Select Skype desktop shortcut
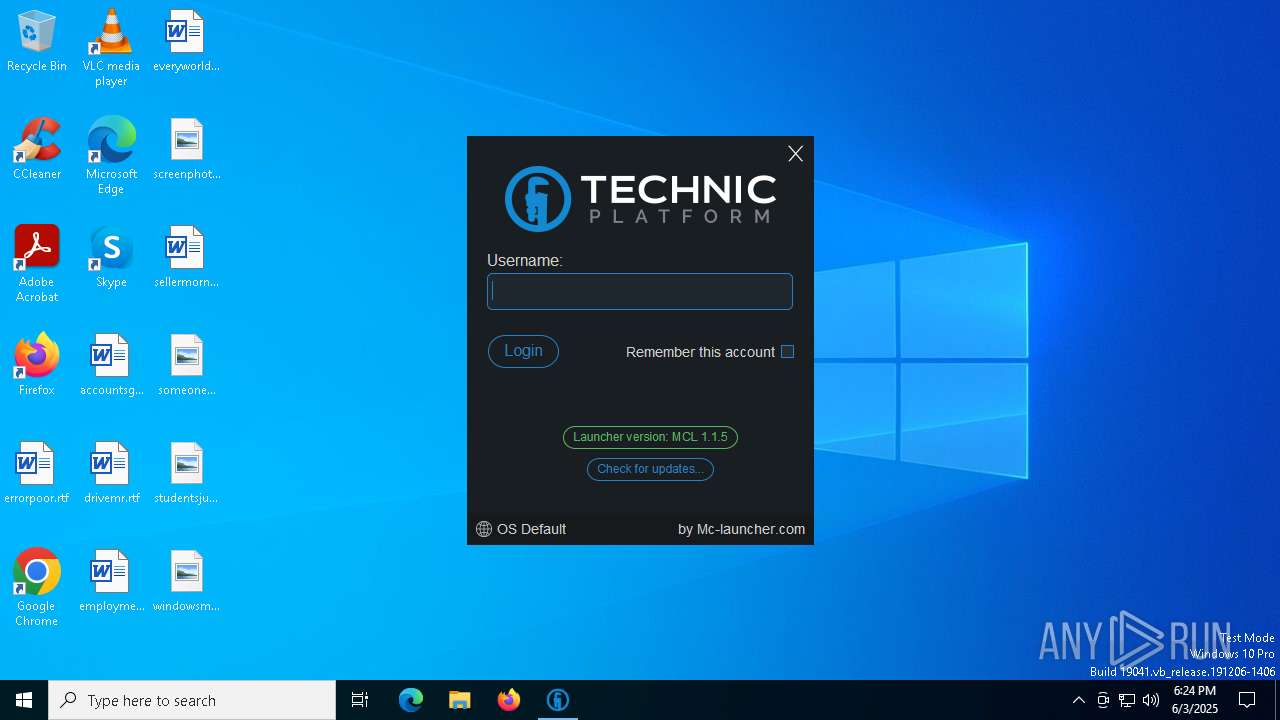Screen dimensions: 1280x720 pos(111,258)
